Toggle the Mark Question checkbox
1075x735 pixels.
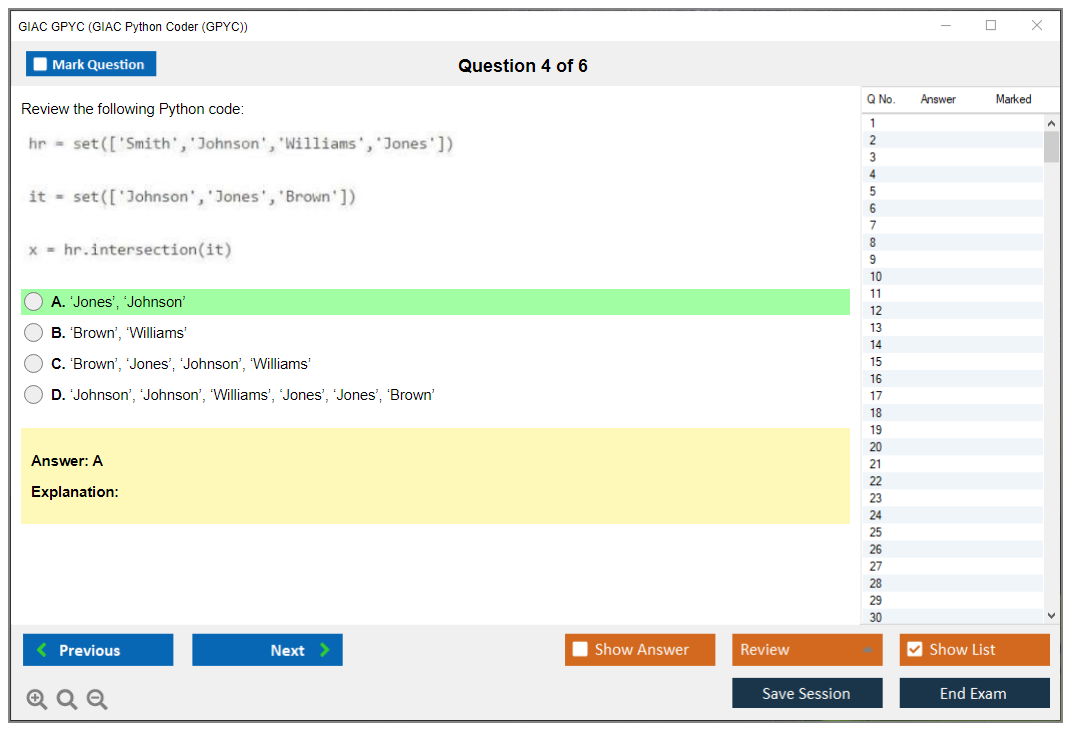pos(41,65)
